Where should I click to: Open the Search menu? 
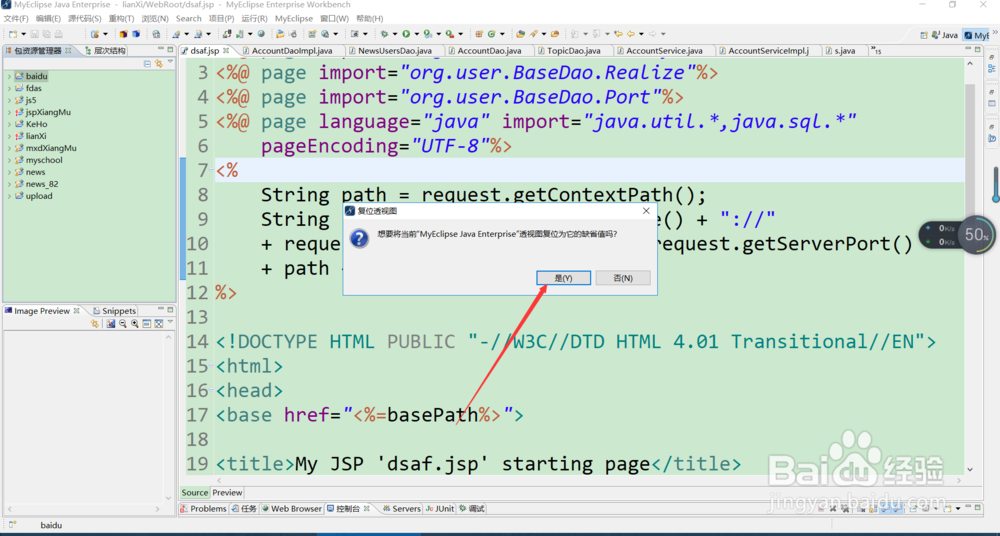(188, 19)
